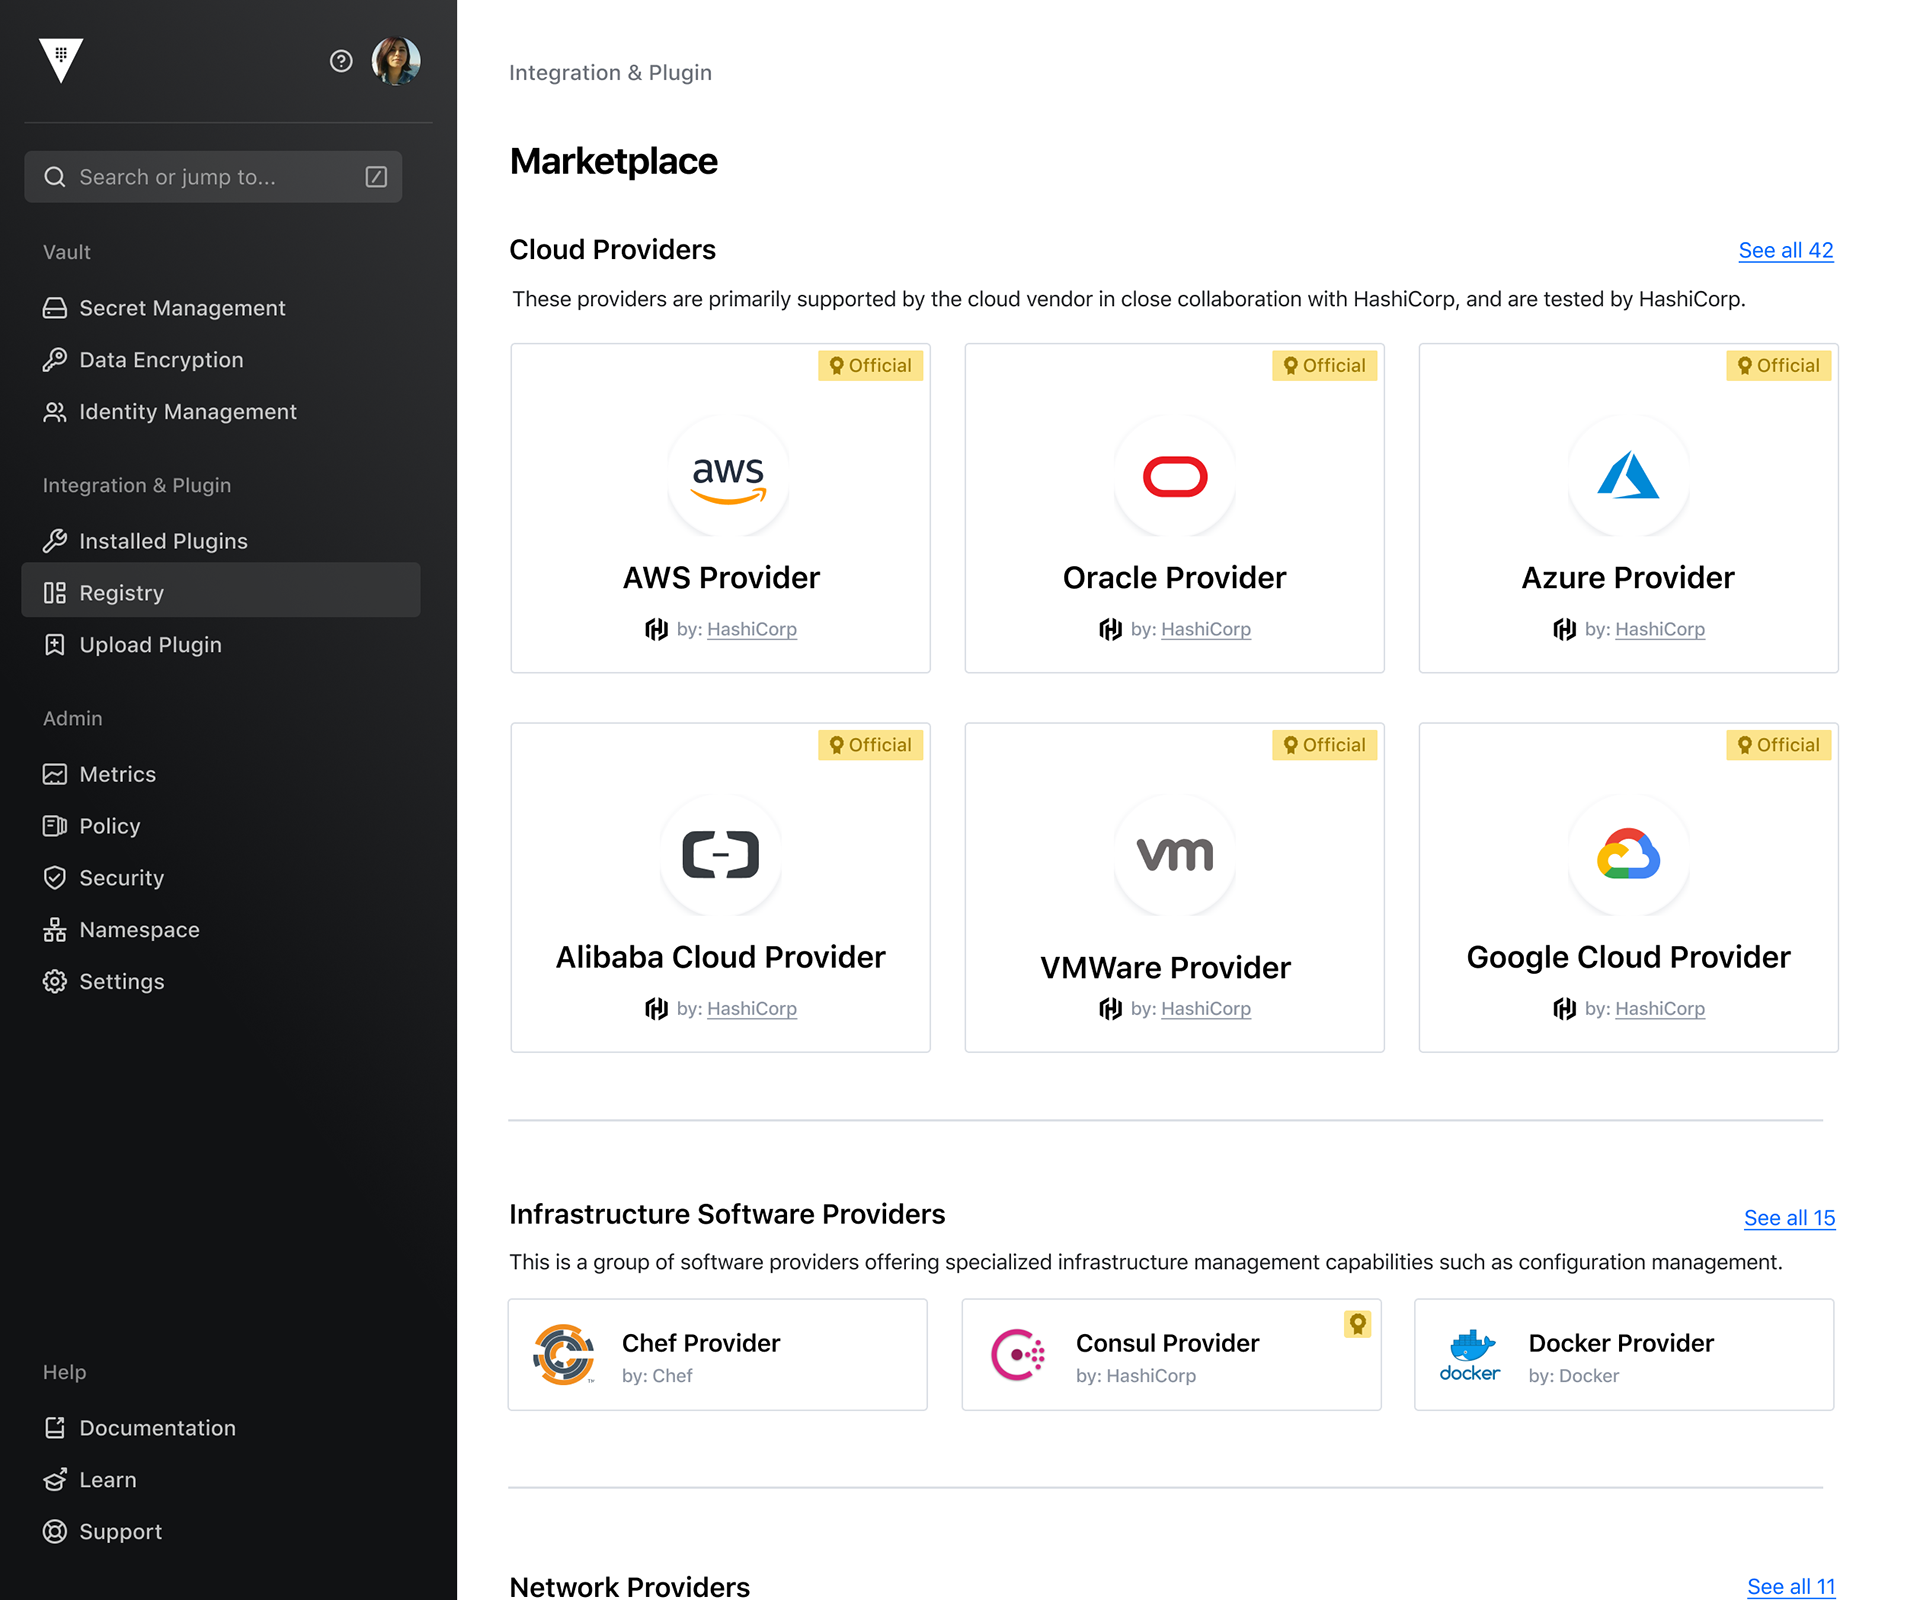Click the AWS logo icon
The width and height of the screenshot is (1920, 1600).
click(x=728, y=477)
